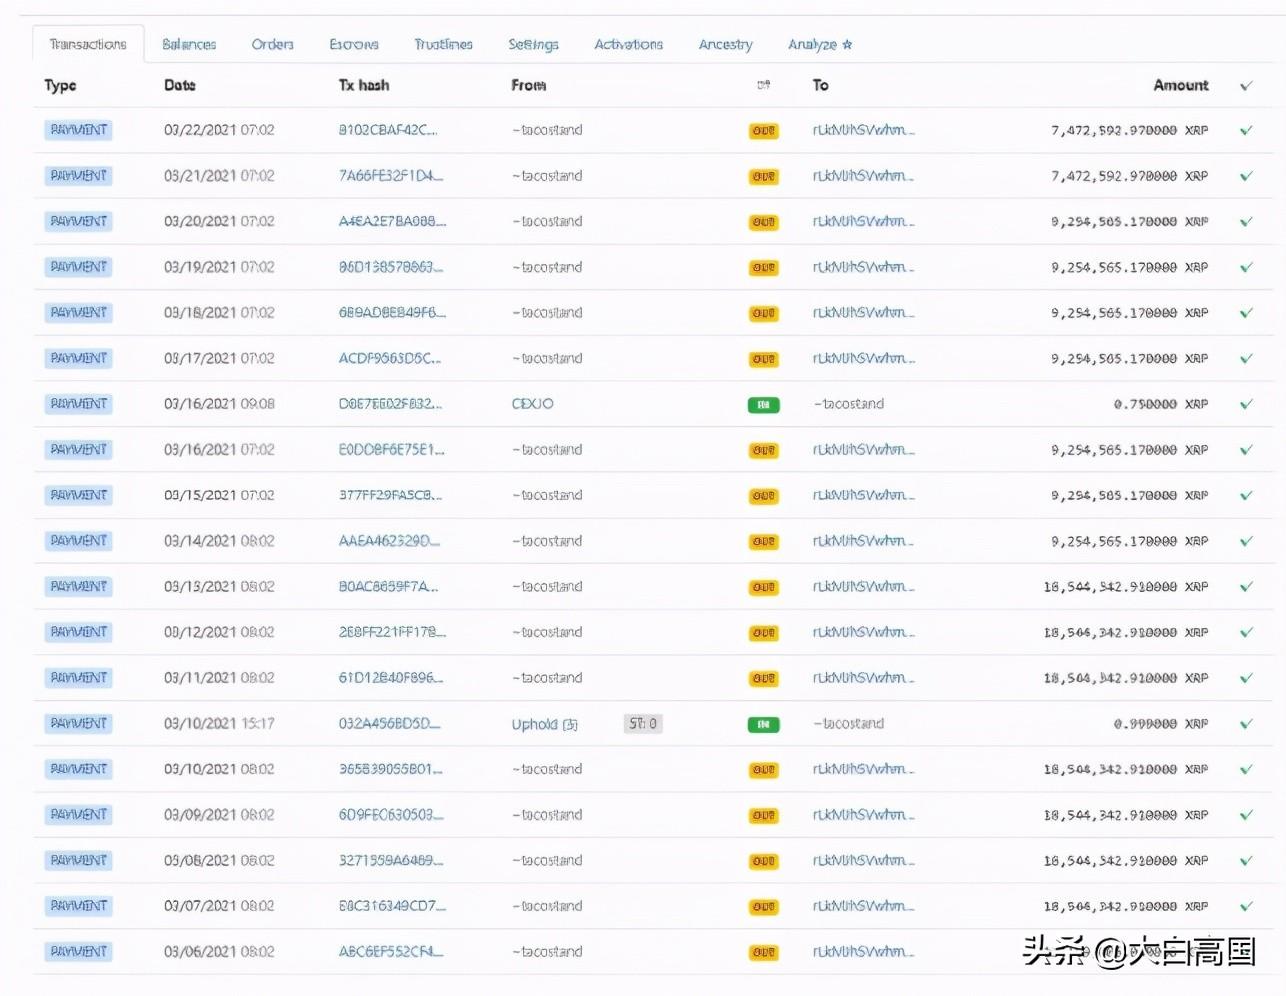Viewport: 1286px width, 996px height.
Task: Click the validated checkmark on the 03/22/2021 row
Action: tap(1246, 130)
